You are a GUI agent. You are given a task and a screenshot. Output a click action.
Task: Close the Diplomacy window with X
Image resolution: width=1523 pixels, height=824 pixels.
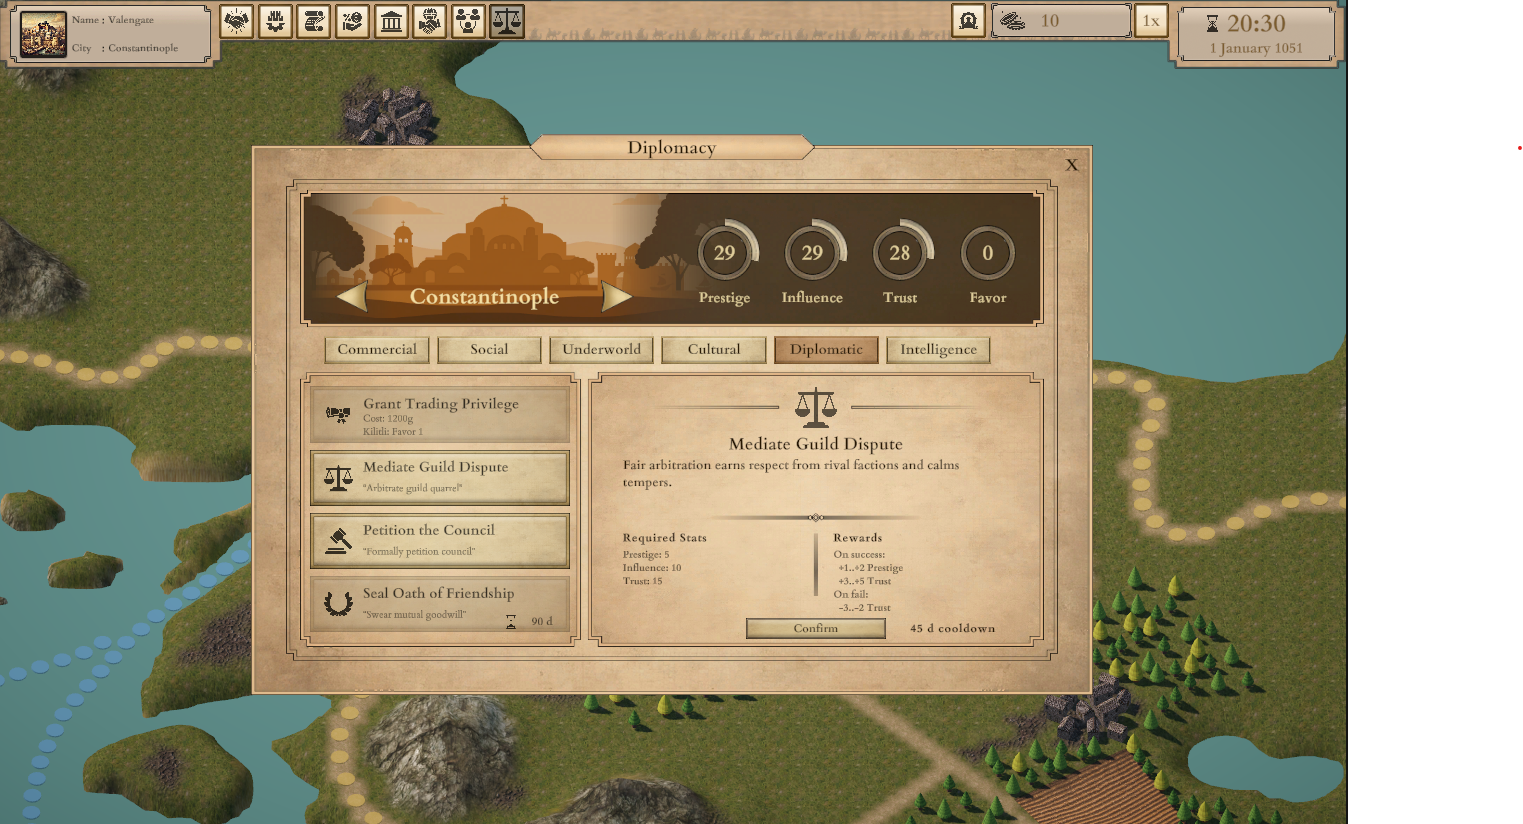tap(1072, 165)
